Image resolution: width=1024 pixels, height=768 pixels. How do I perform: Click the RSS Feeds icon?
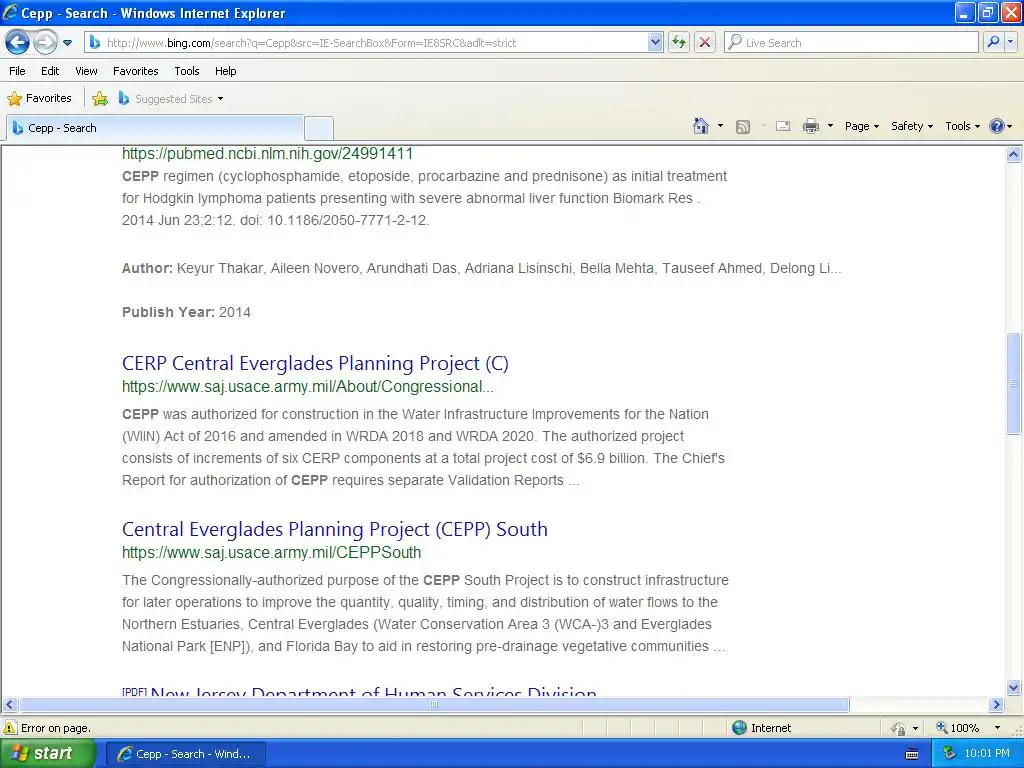pyautogui.click(x=743, y=127)
